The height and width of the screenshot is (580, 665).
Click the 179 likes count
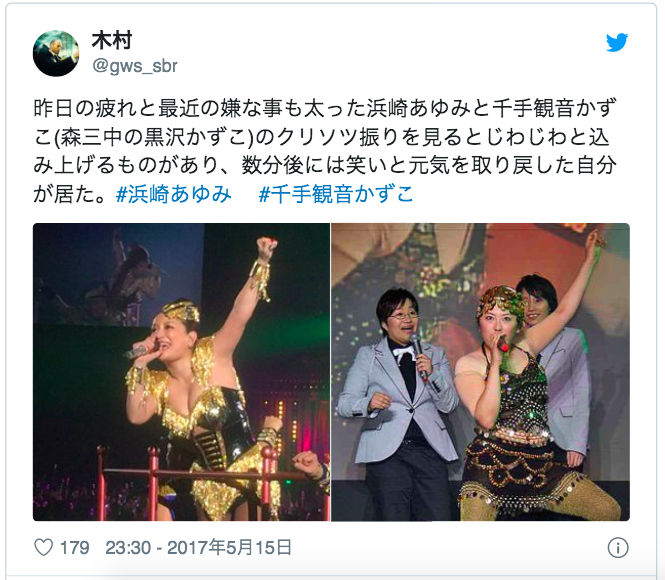click(x=75, y=548)
